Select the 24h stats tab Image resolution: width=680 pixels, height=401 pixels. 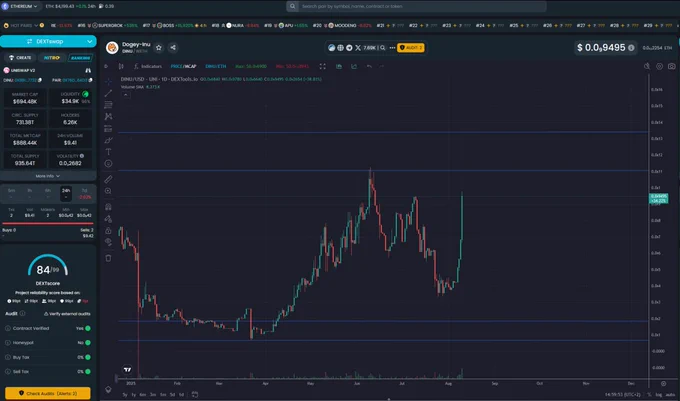pyautogui.click(x=66, y=193)
